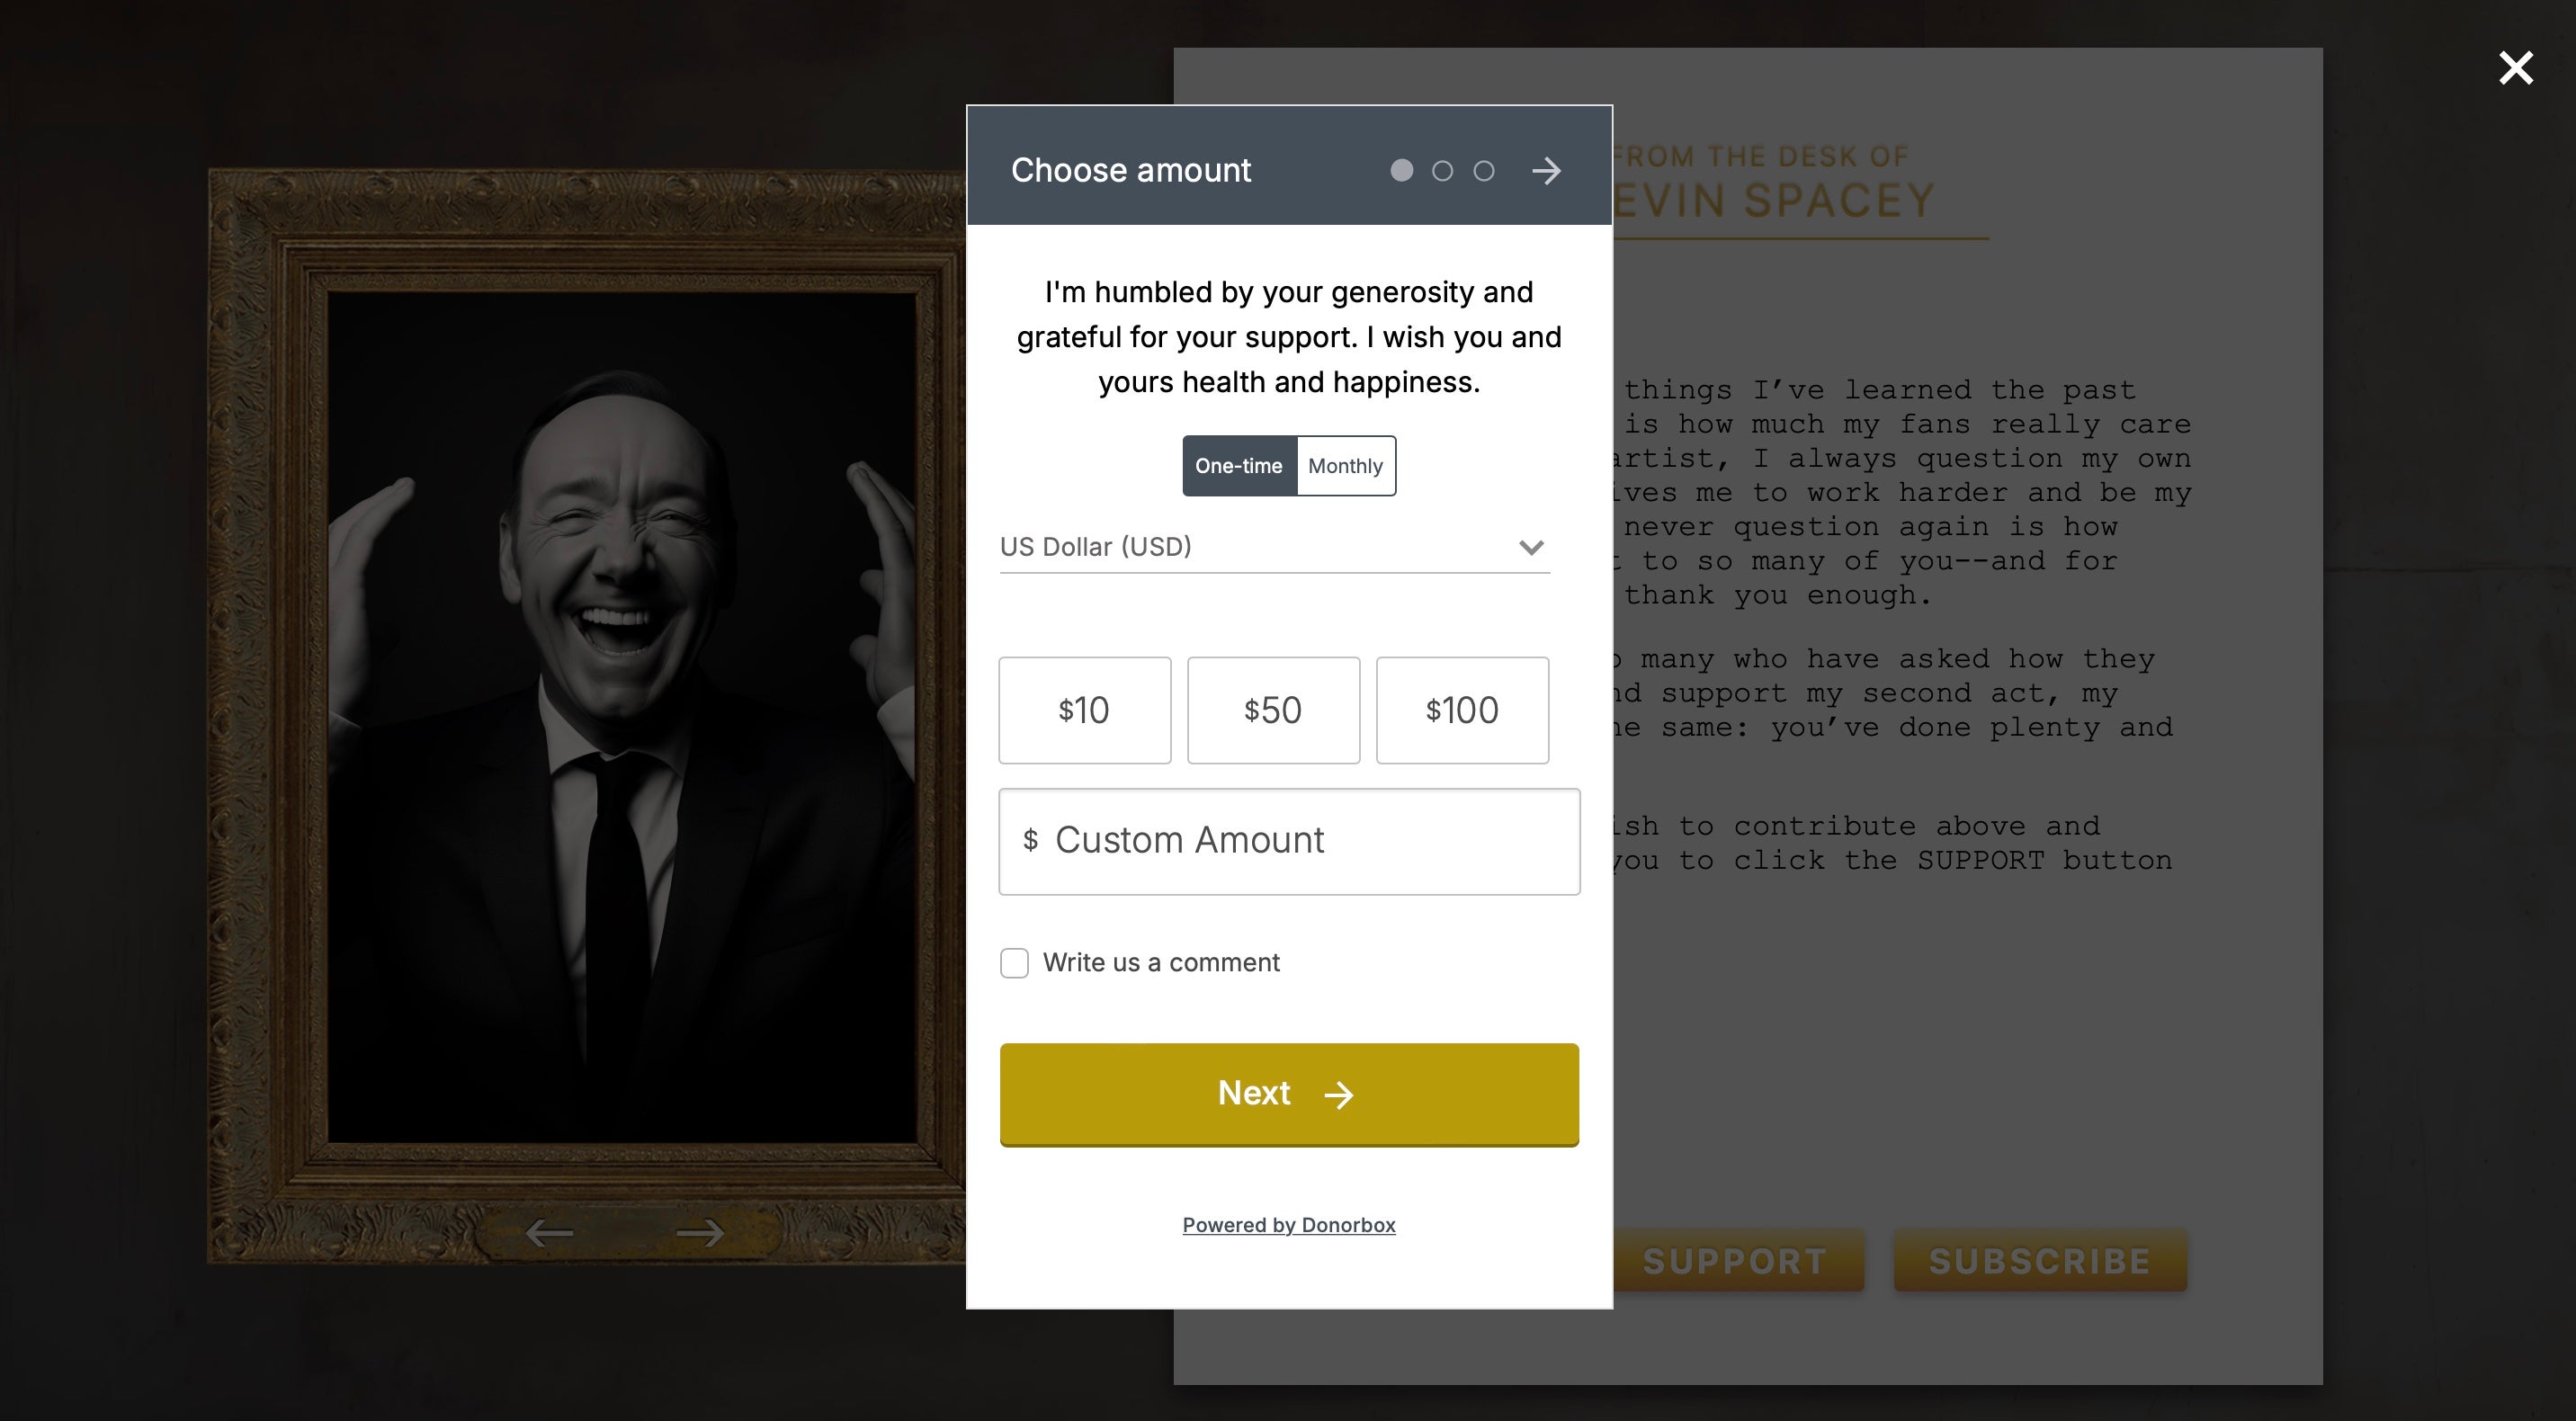Jump to the second step dot
The width and height of the screenshot is (2576, 1421).
[1443, 171]
